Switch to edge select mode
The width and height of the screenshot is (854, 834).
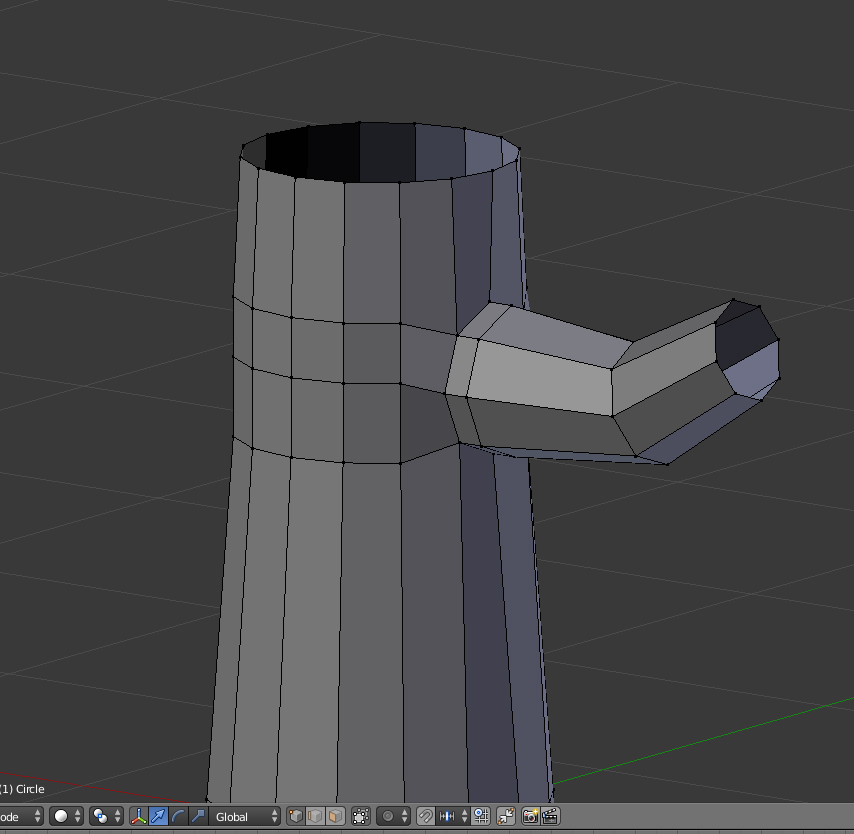point(315,816)
